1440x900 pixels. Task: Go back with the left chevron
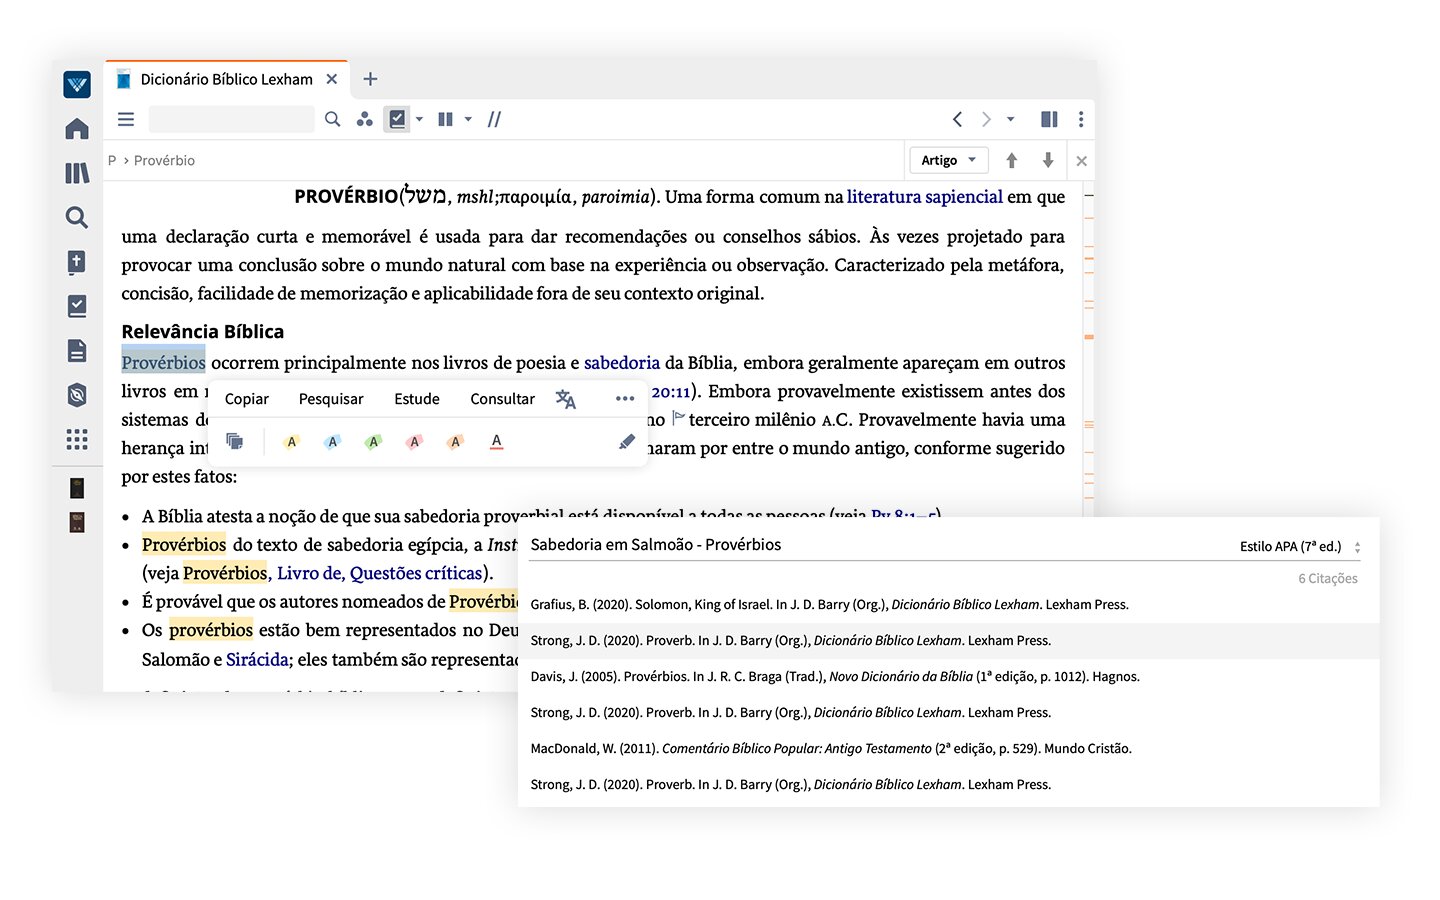(957, 119)
